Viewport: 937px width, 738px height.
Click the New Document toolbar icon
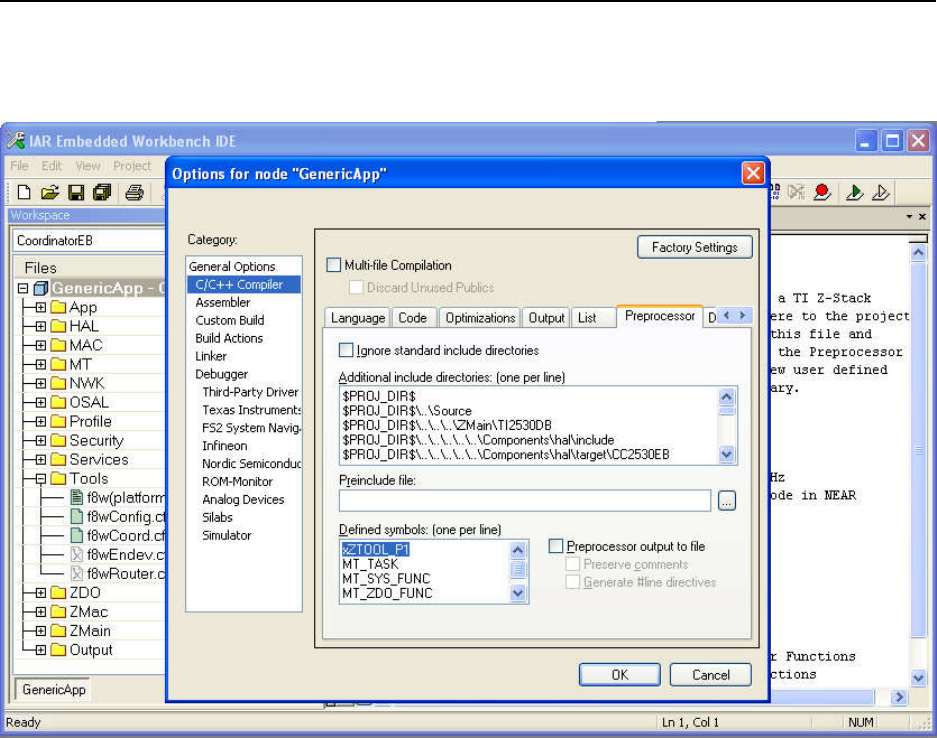point(24,192)
